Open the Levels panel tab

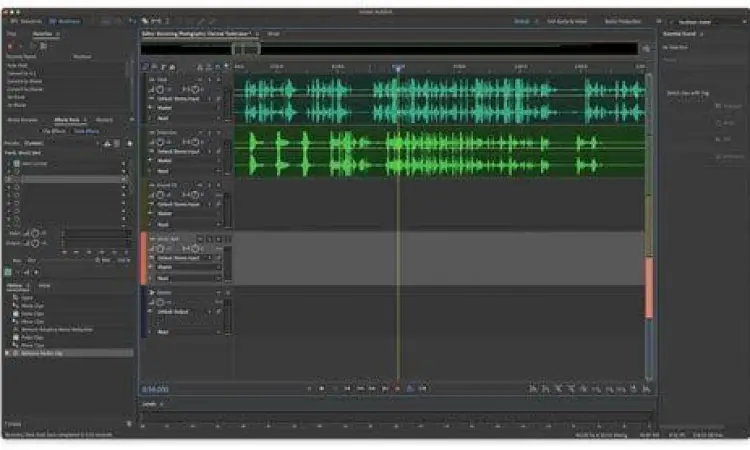(150, 404)
